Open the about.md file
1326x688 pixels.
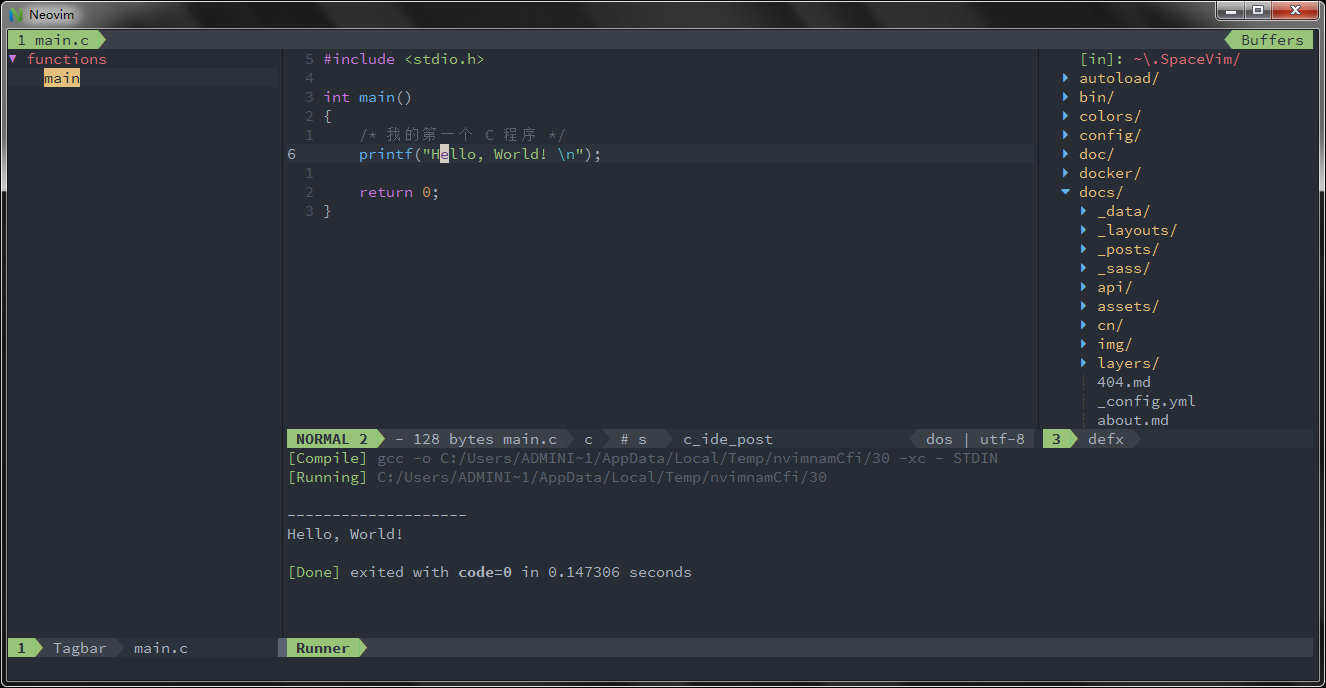pos(1132,420)
